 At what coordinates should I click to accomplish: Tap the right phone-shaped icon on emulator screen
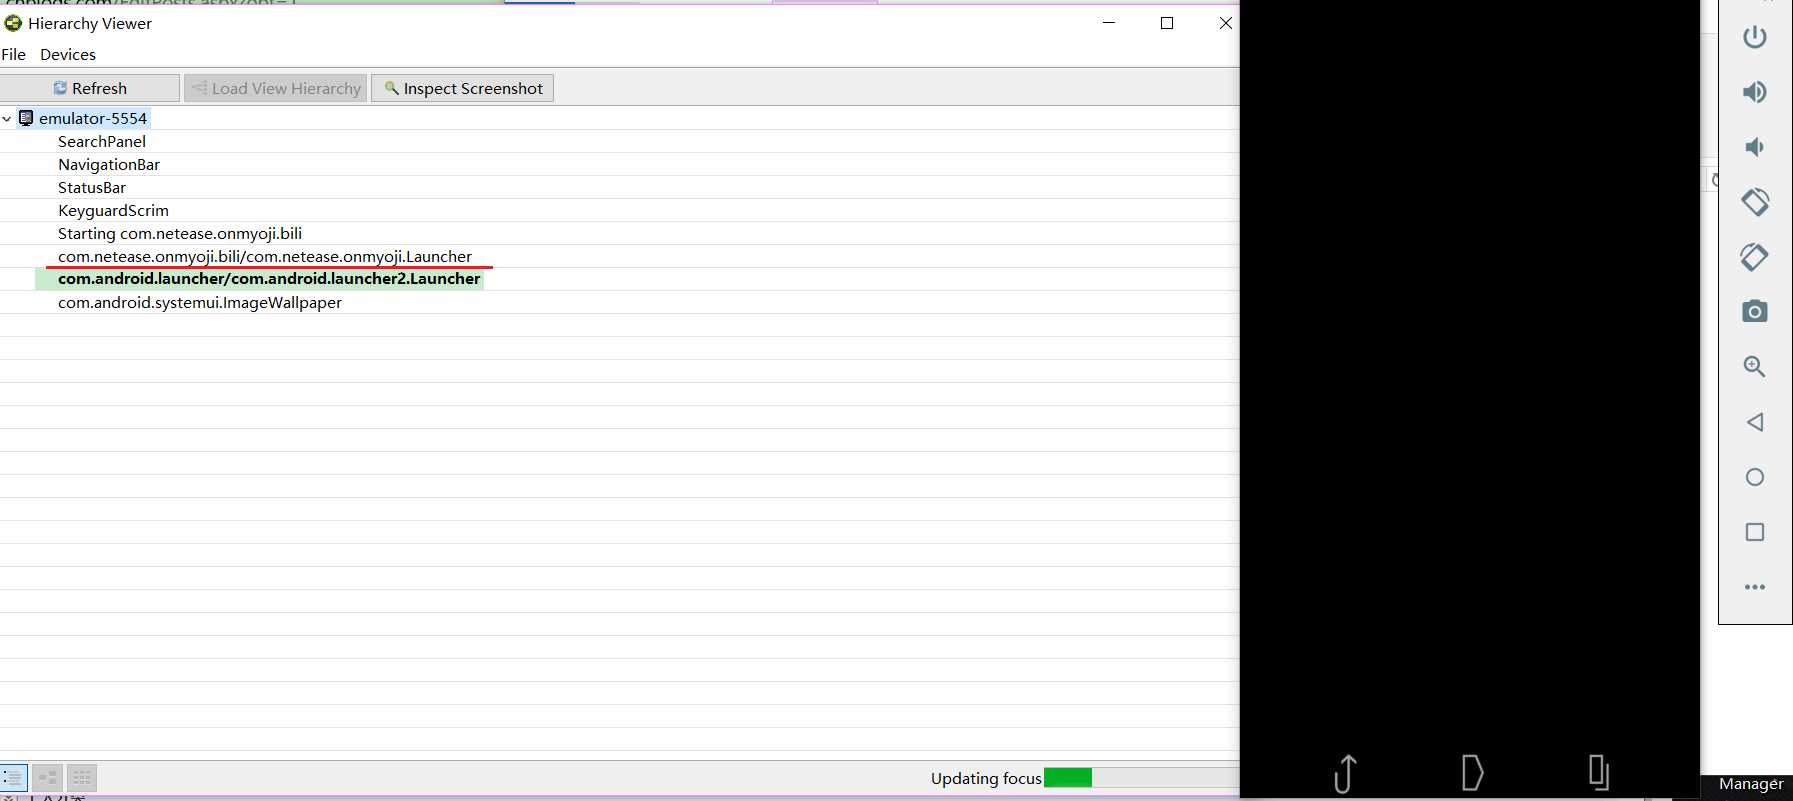coord(1599,773)
